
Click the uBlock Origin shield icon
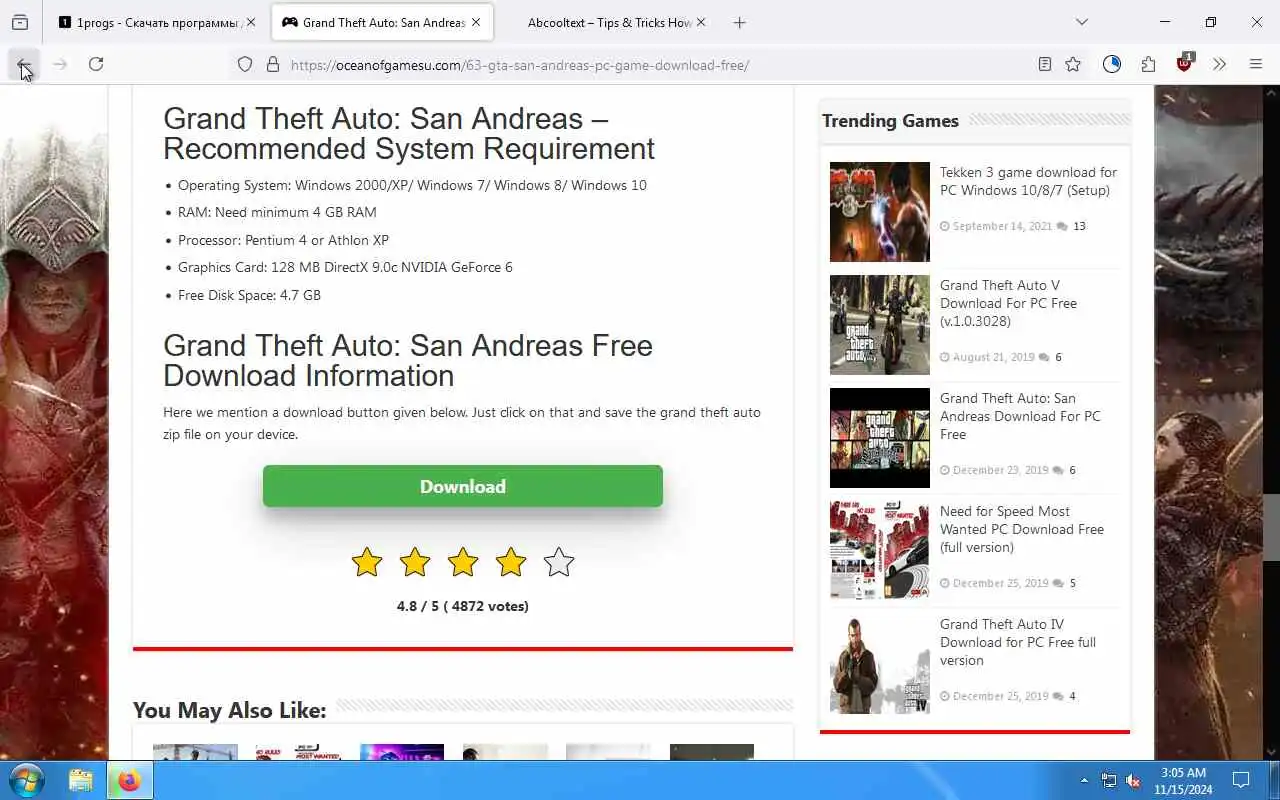1185,63
